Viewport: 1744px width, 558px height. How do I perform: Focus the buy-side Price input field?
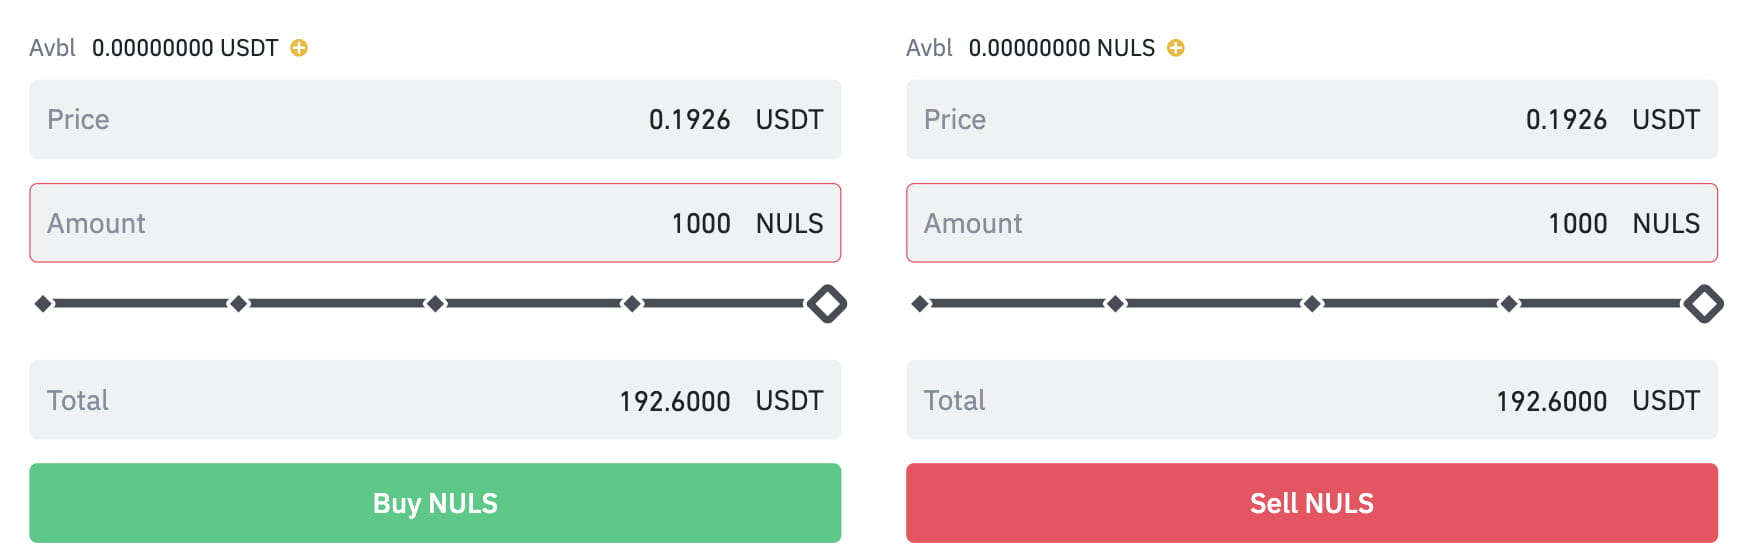click(435, 120)
